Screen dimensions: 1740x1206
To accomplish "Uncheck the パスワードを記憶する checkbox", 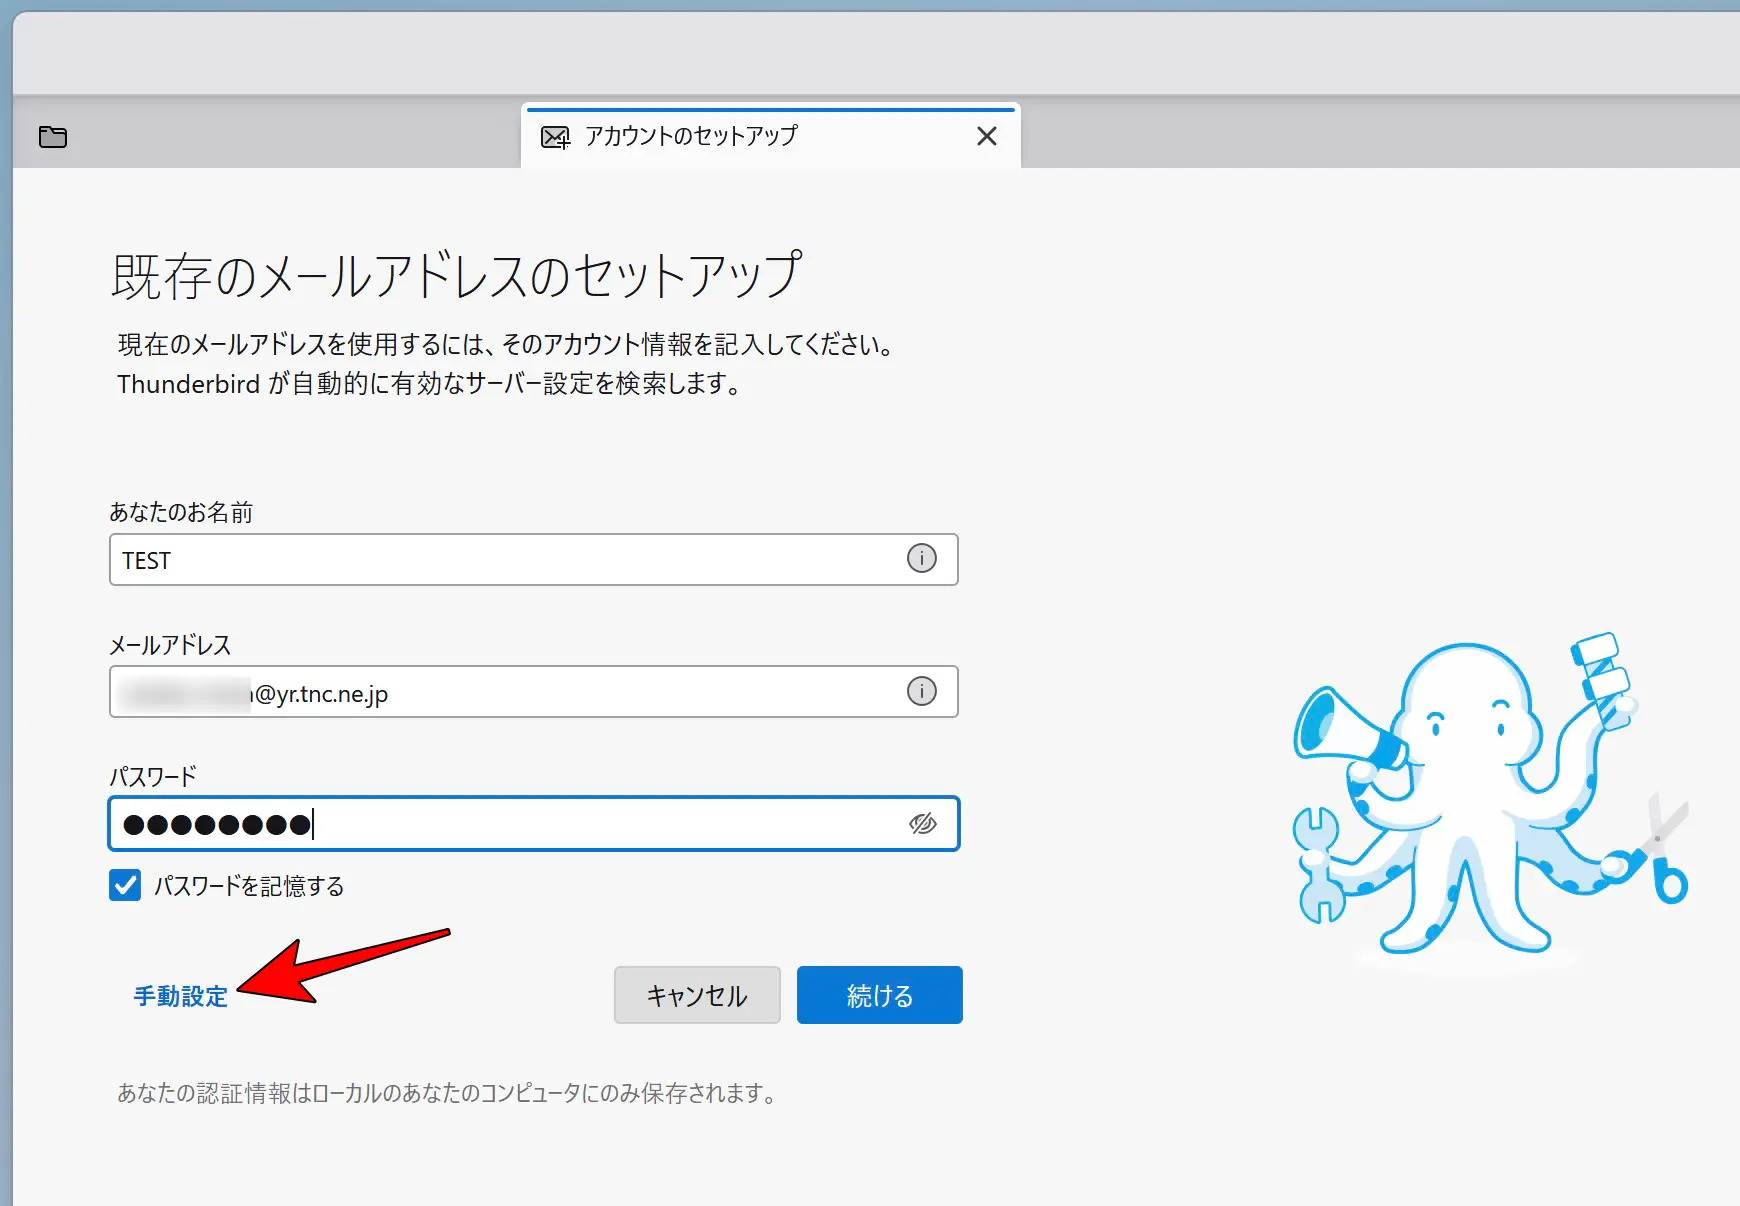I will [125, 885].
